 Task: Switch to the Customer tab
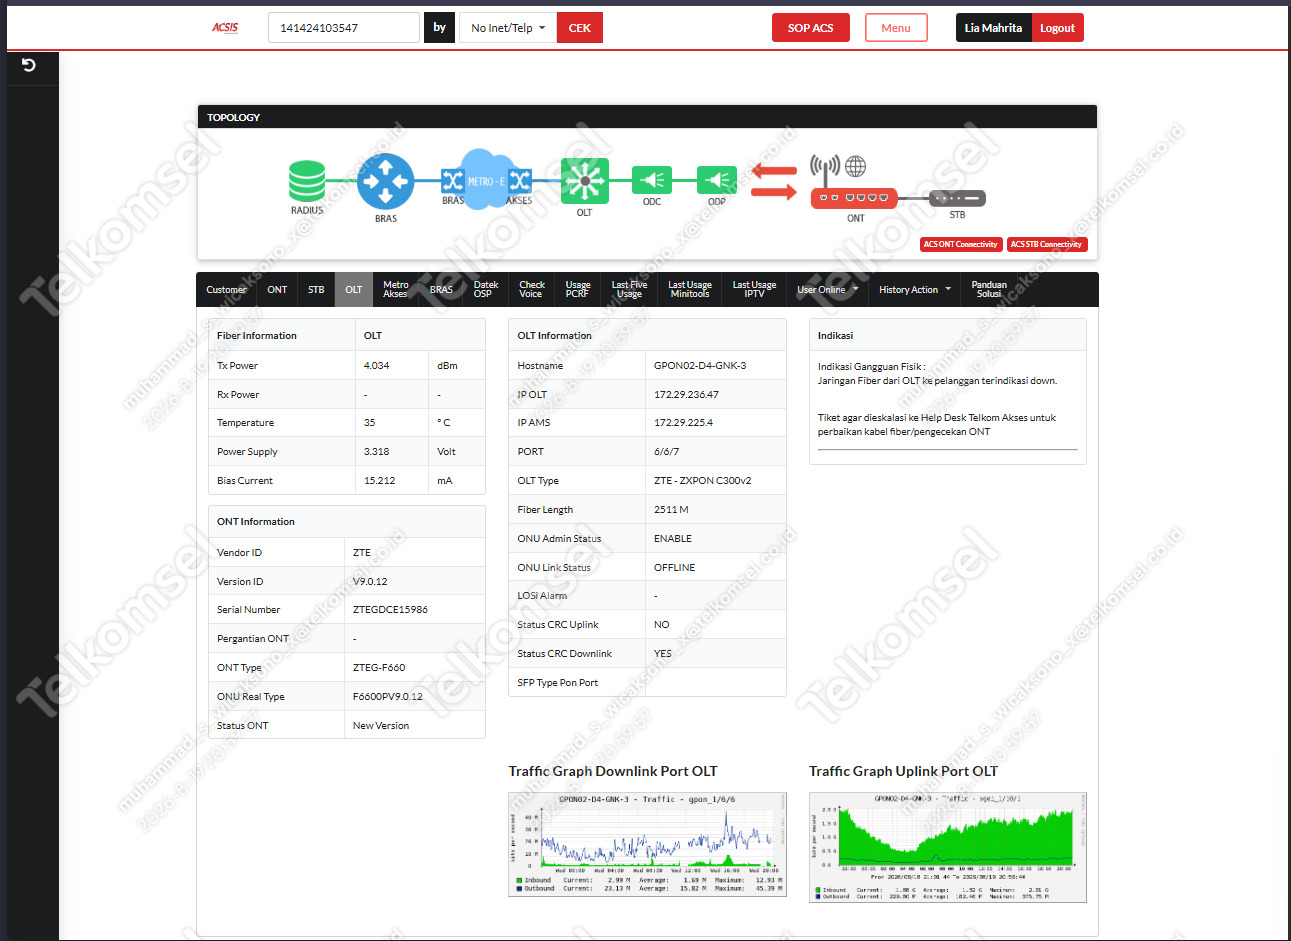click(226, 290)
